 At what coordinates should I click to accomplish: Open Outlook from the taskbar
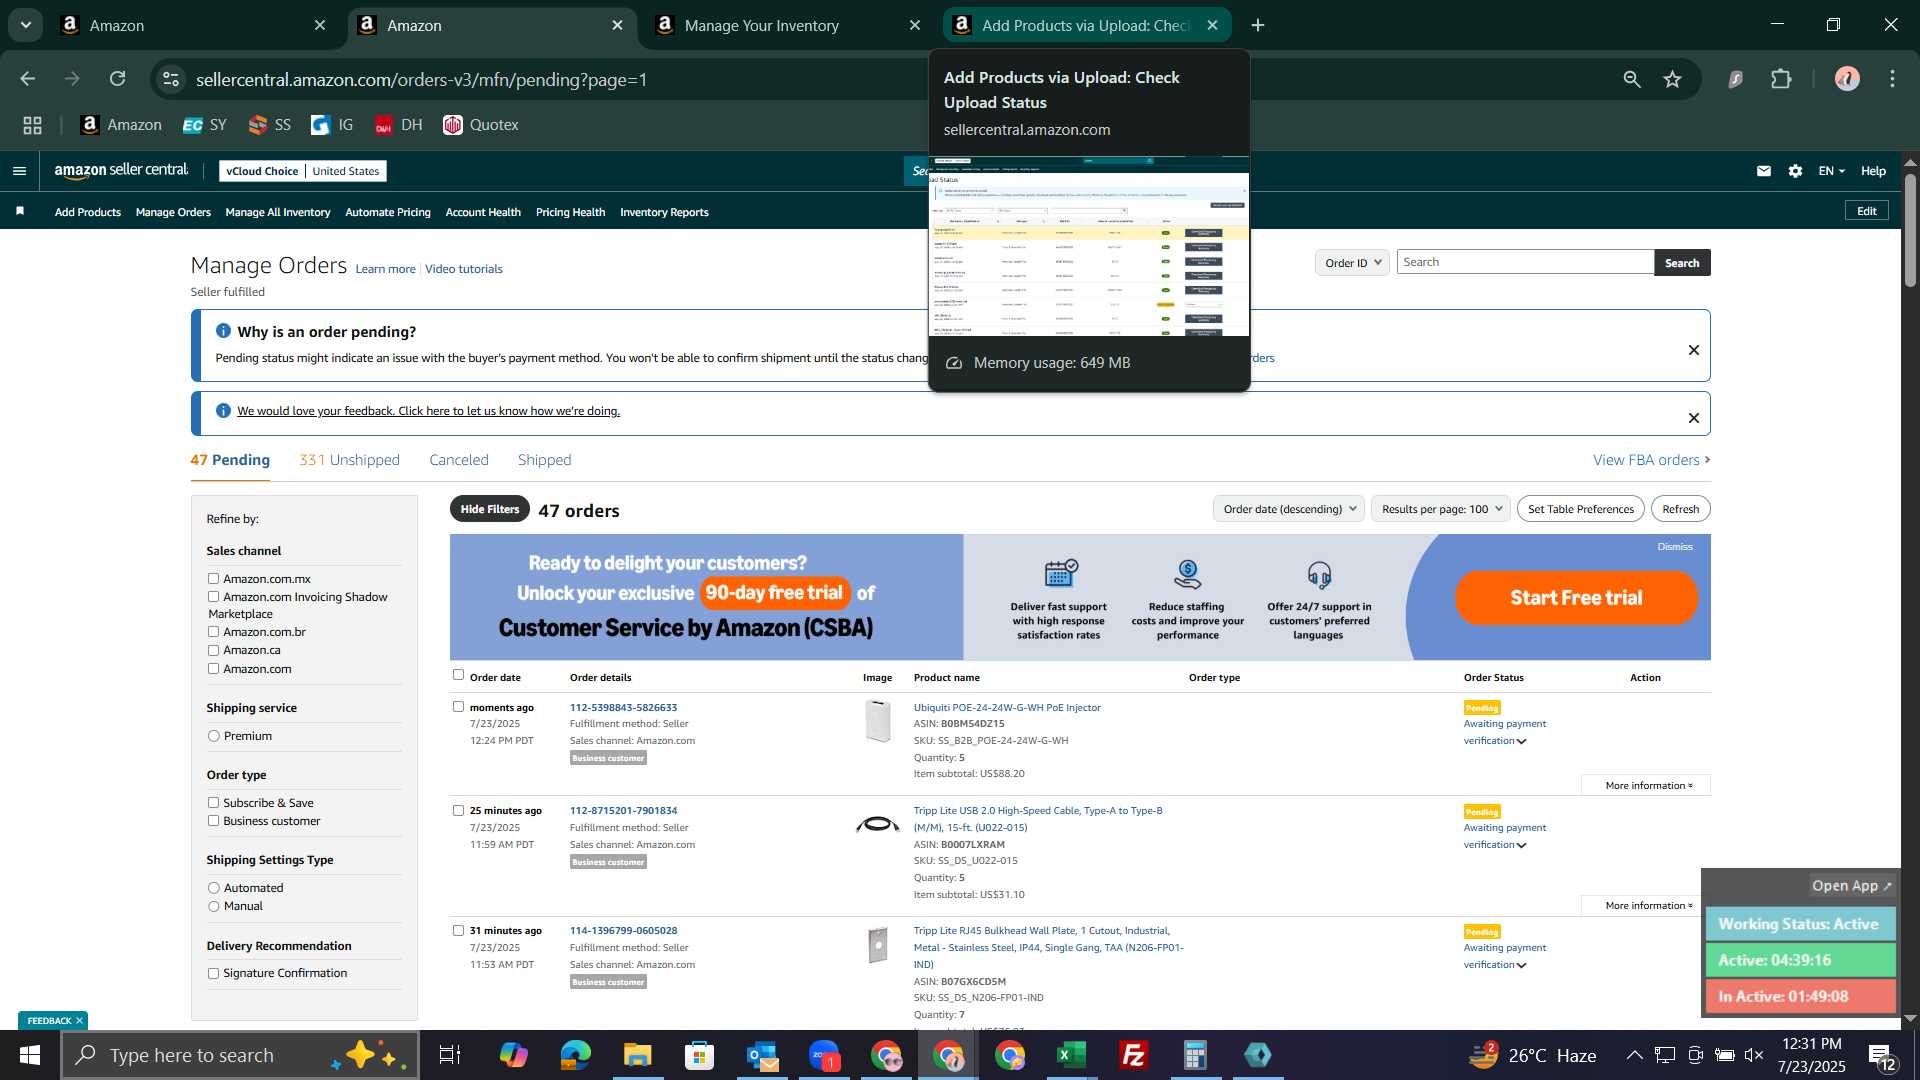(762, 1055)
